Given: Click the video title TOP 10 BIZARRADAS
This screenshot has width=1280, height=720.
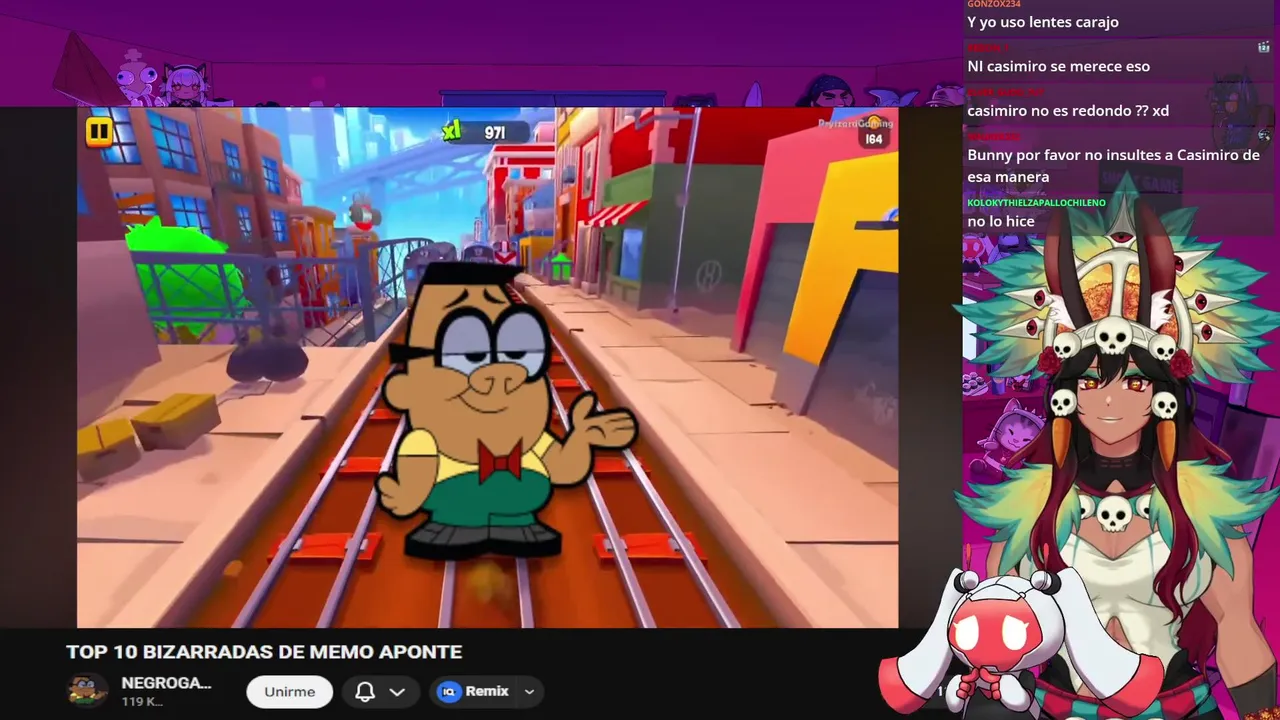Looking at the screenshot, I should pyautogui.click(x=264, y=652).
